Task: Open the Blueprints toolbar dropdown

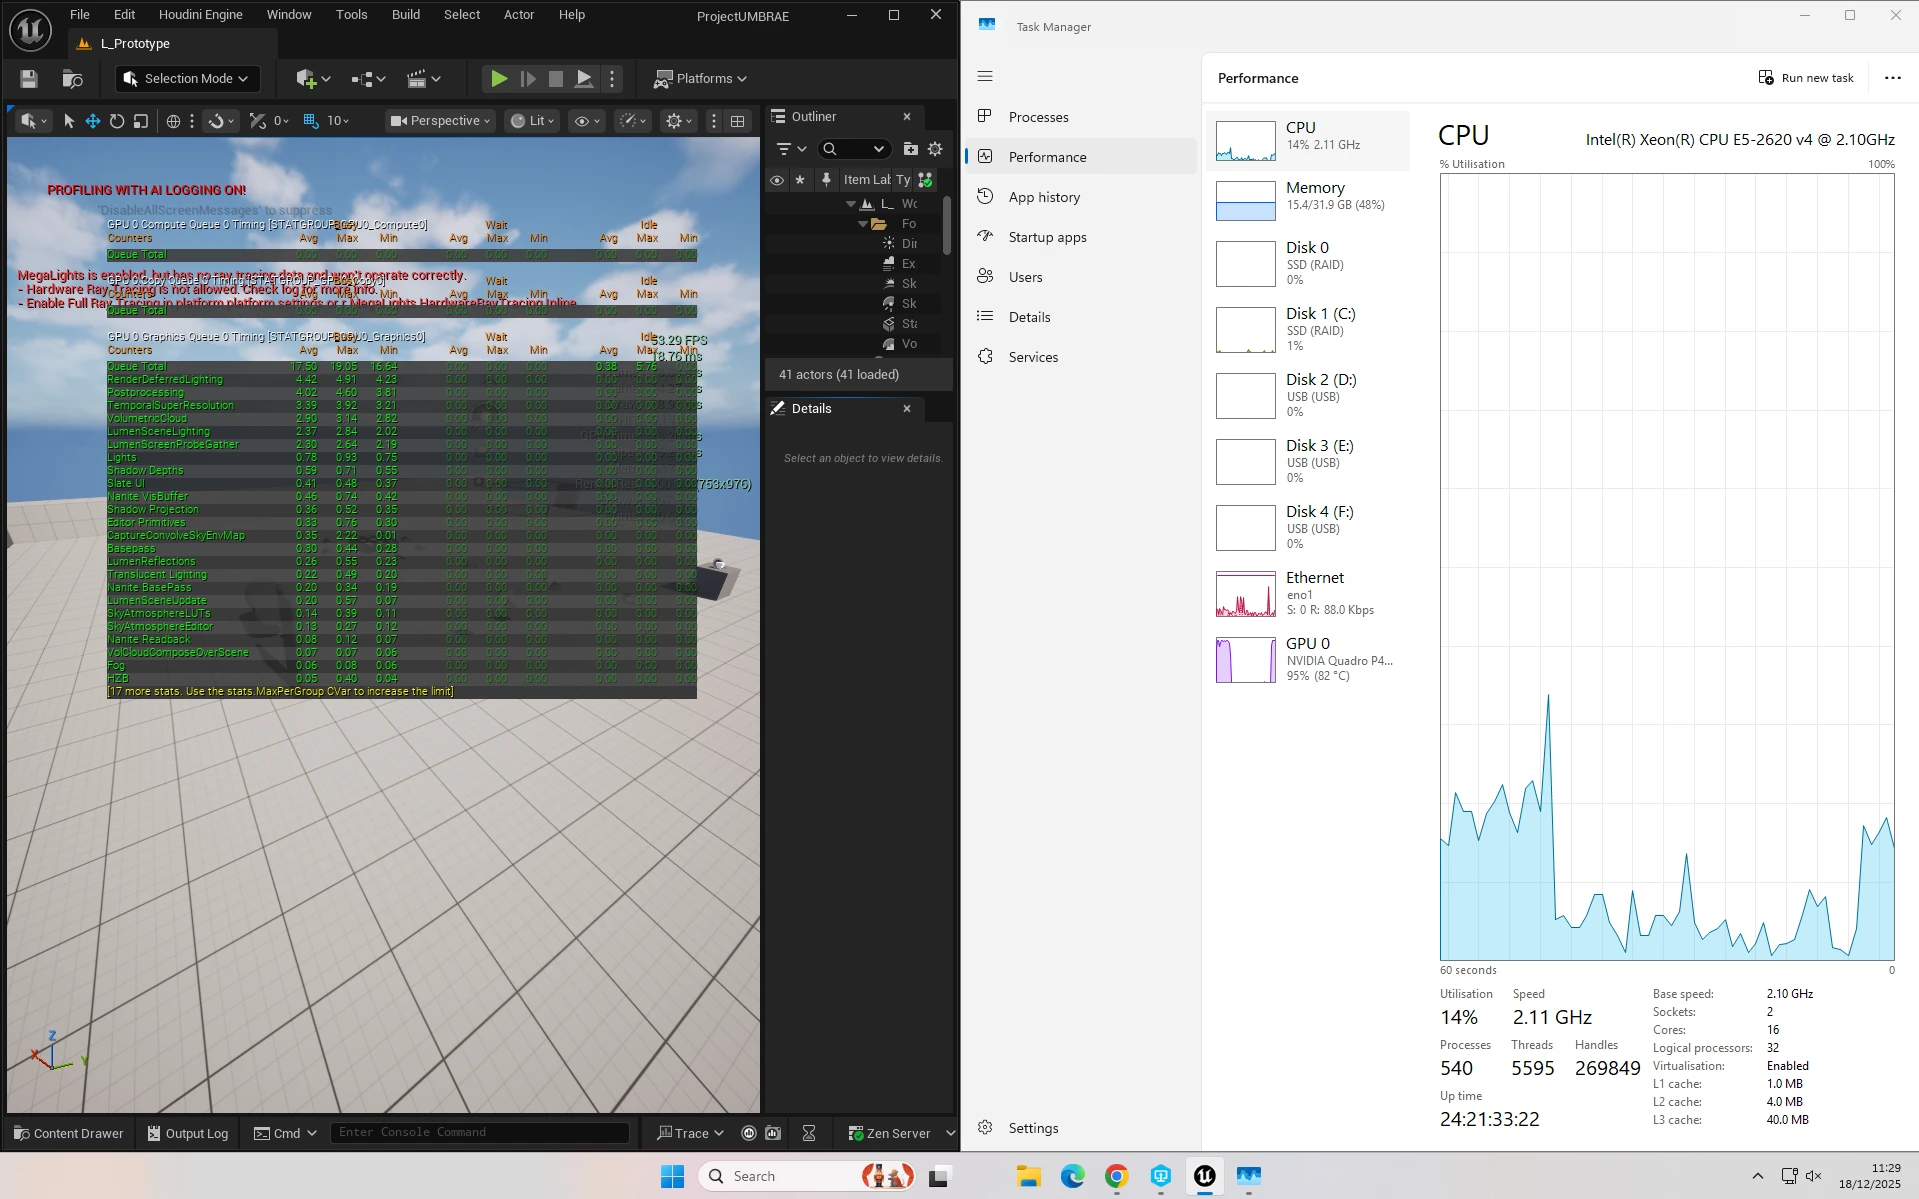Action: [368, 79]
